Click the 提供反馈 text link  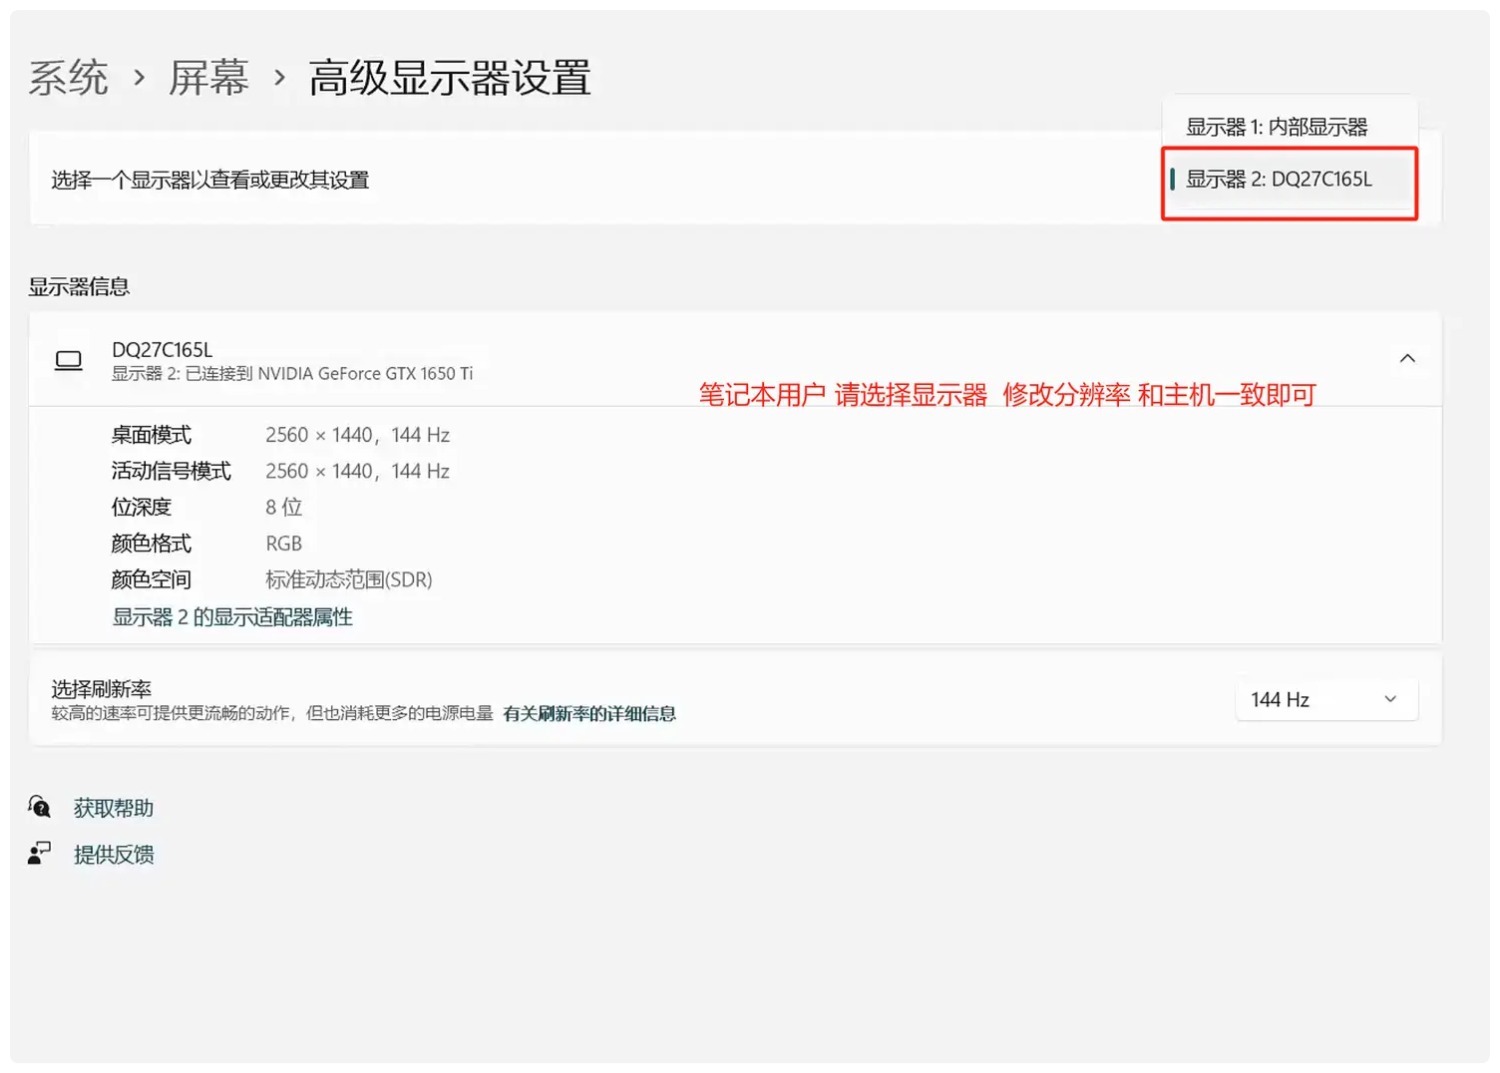113,854
